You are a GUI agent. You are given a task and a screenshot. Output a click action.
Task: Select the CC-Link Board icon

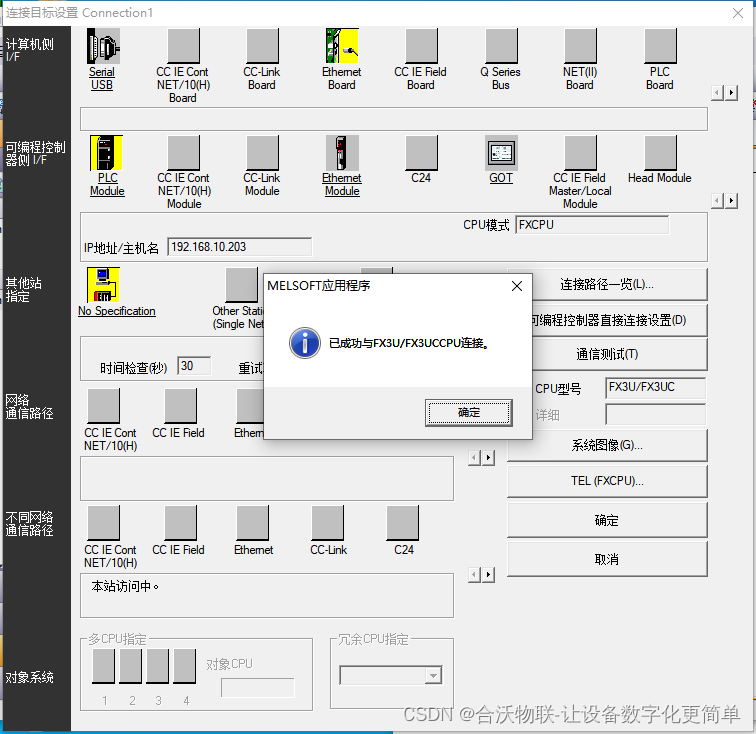point(262,46)
